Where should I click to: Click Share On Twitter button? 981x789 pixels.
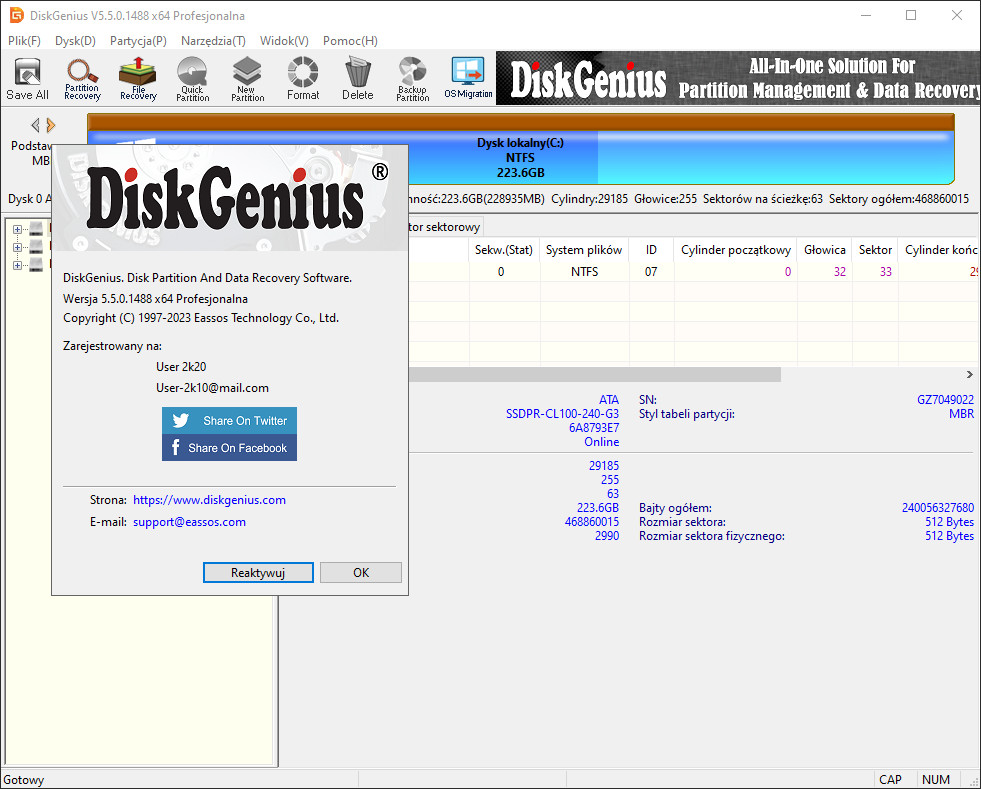(x=229, y=420)
